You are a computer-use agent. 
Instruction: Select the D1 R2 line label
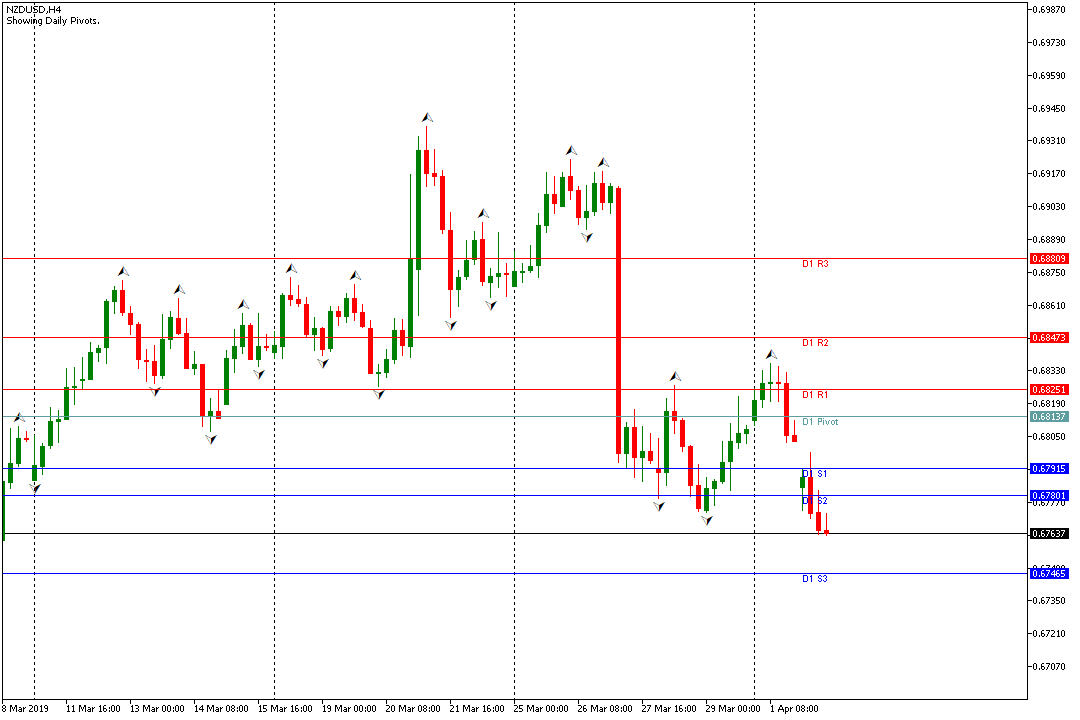(815, 343)
